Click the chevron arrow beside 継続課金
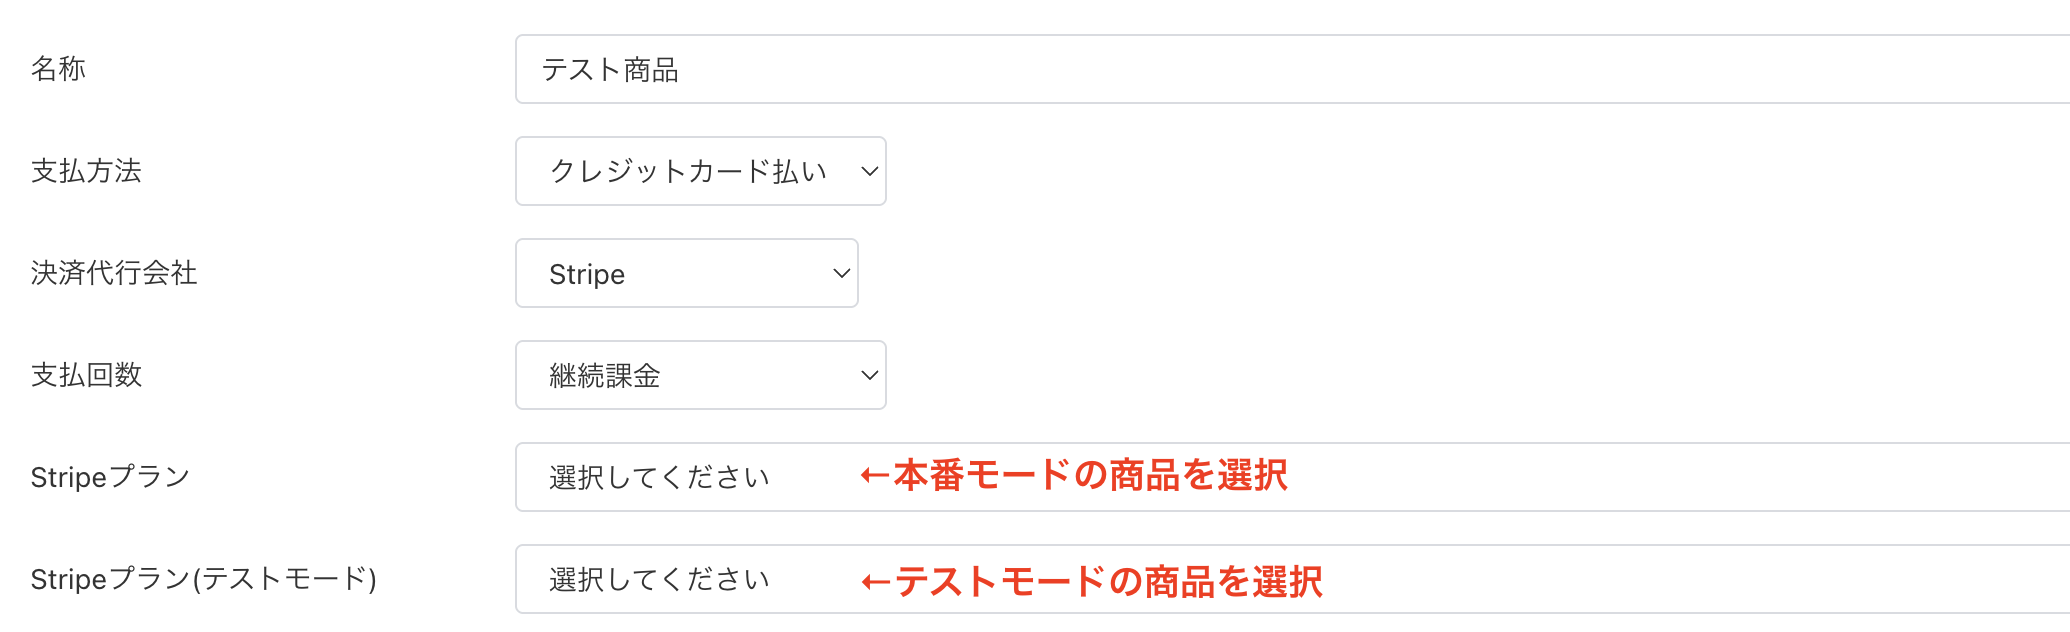The image size is (2070, 632). [x=869, y=376]
